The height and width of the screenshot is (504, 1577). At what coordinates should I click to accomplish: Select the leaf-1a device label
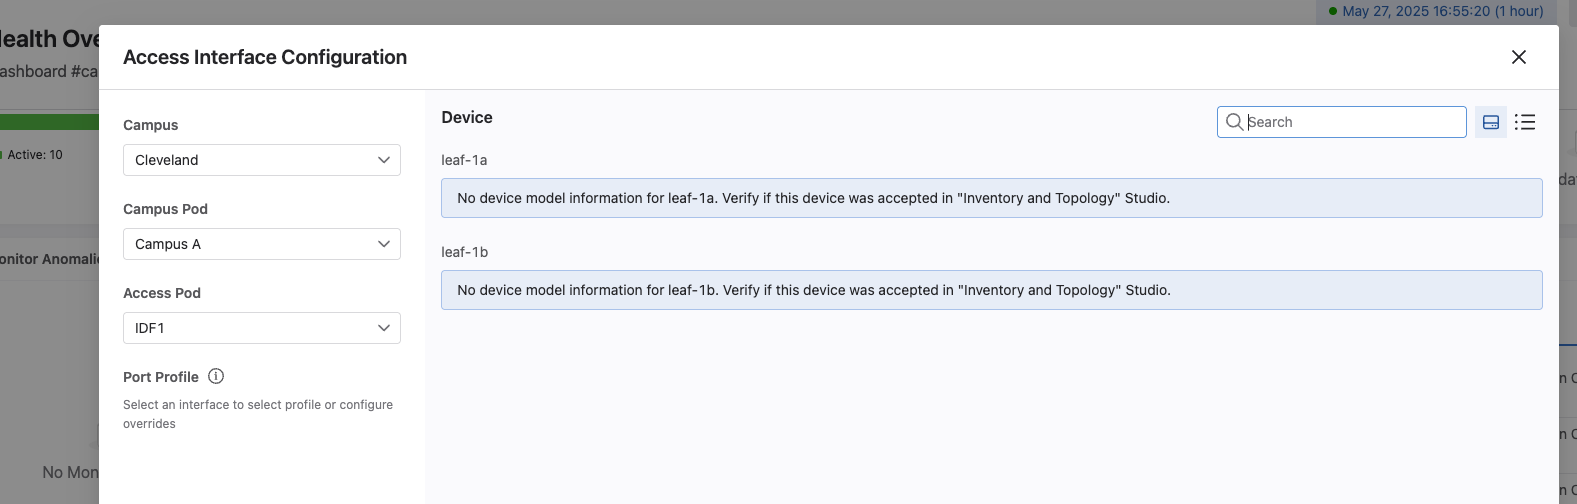(x=464, y=160)
